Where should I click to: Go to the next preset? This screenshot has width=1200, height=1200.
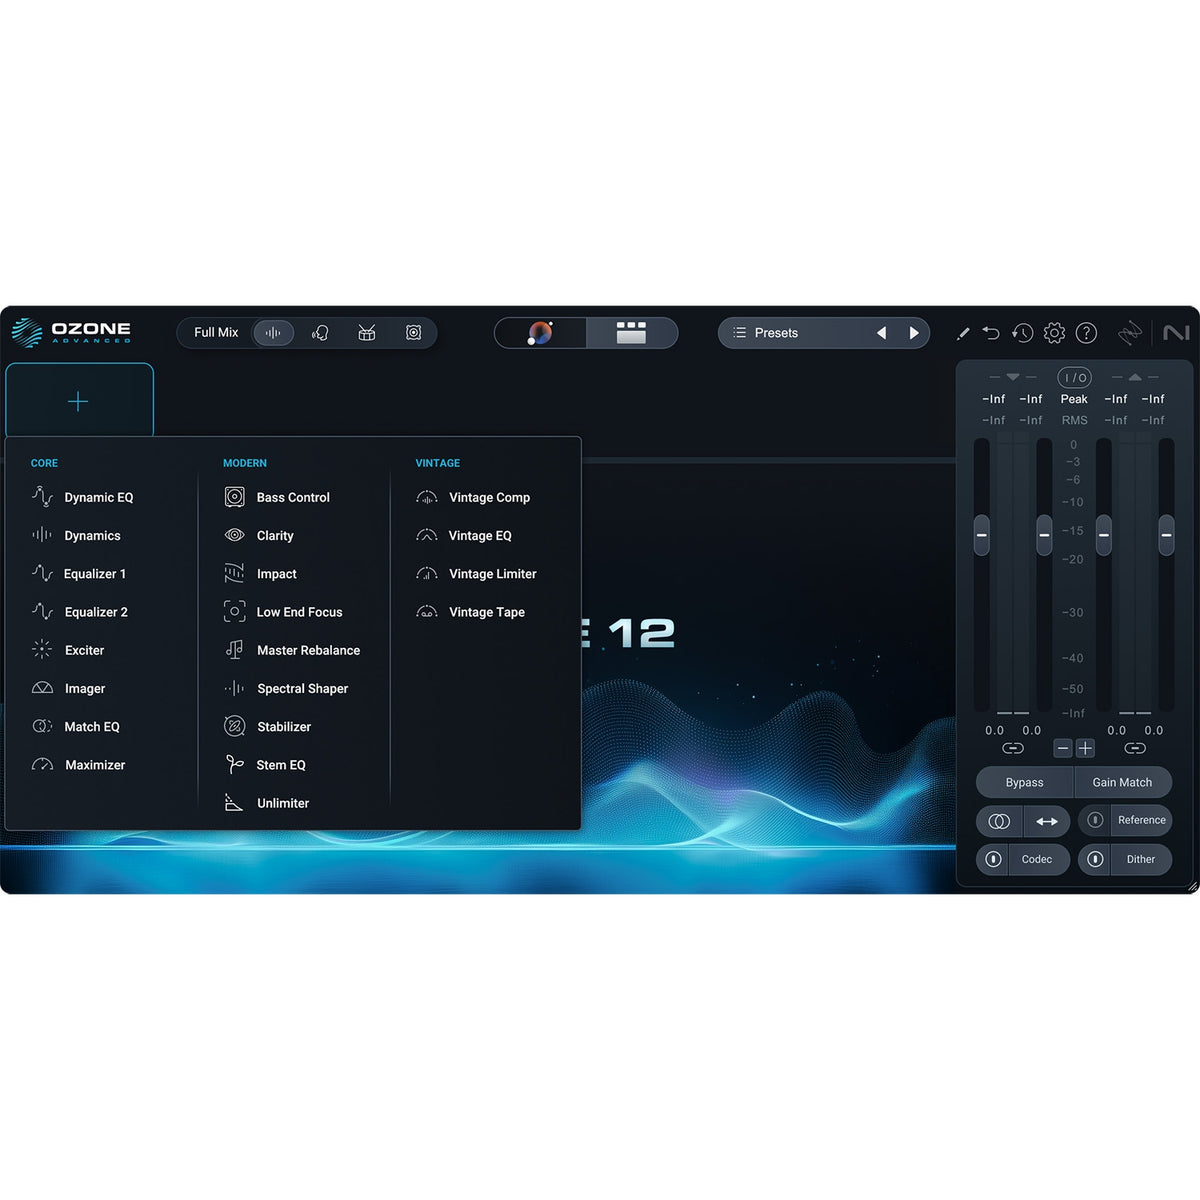[913, 333]
